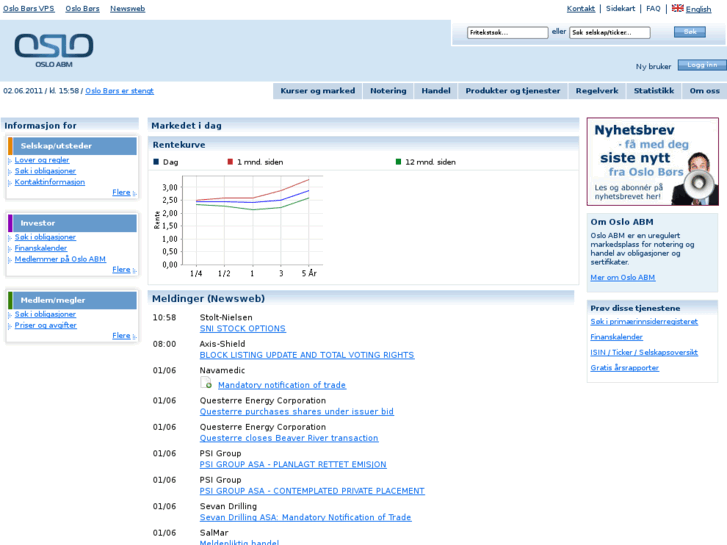The image size is (727, 545).
Task: Open Mer om Oslo ABM link
Action: pyautogui.click(x=623, y=277)
